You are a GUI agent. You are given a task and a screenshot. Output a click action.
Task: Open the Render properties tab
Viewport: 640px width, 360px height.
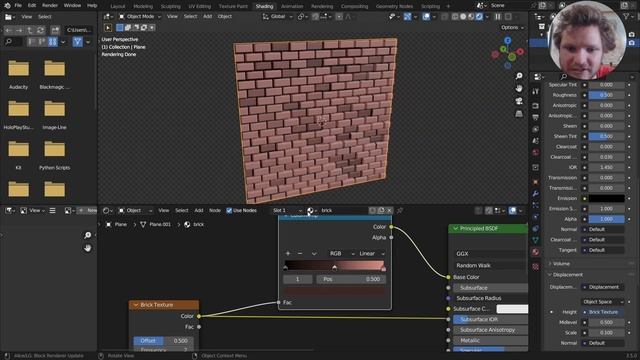[536, 106]
